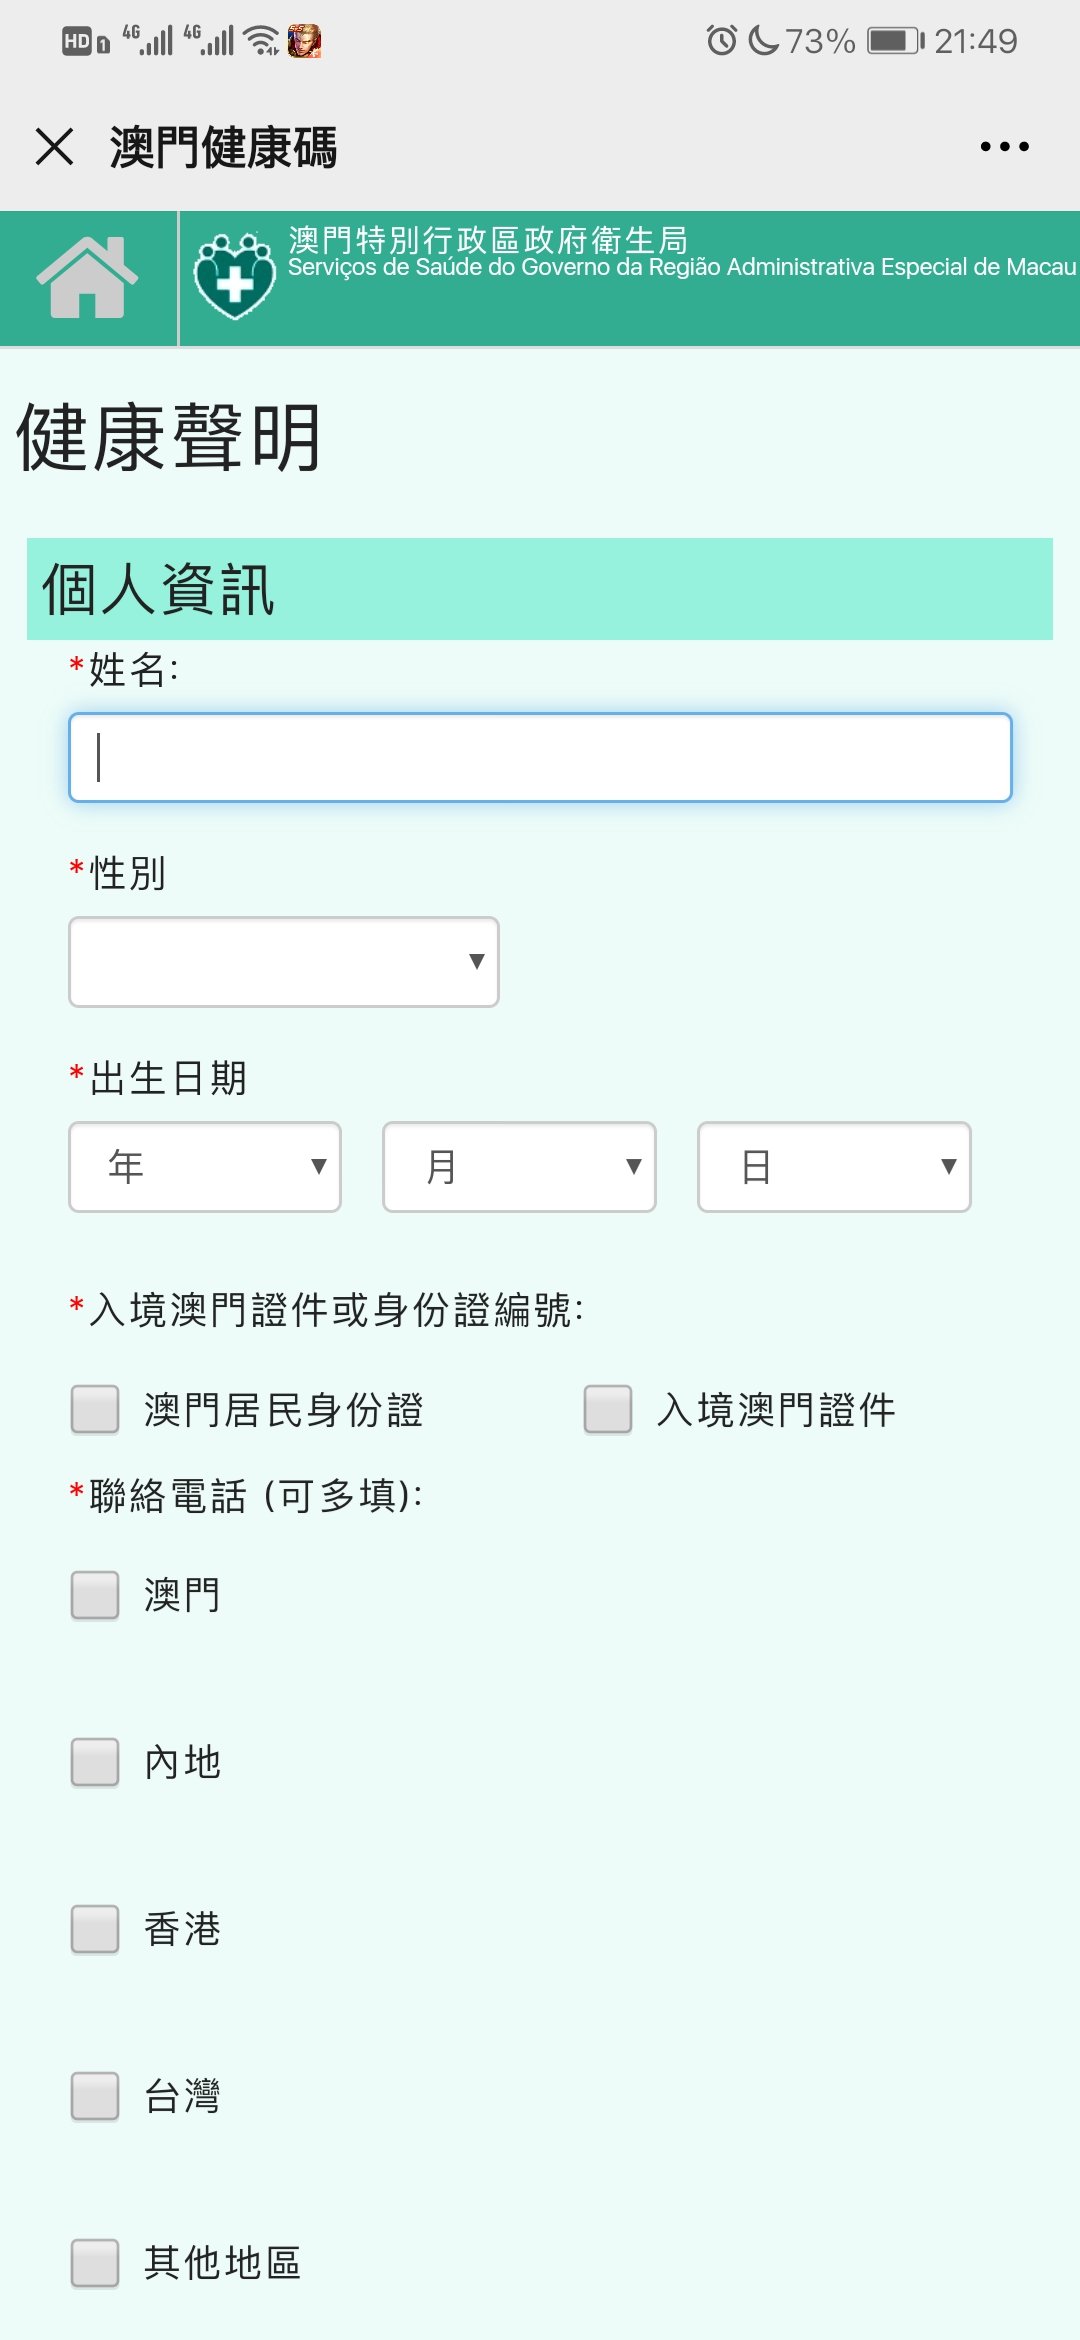The height and width of the screenshot is (2340, 1080).
Task: Tick the 台灣 phone checkbox
Action: [x=95, y=2096]
